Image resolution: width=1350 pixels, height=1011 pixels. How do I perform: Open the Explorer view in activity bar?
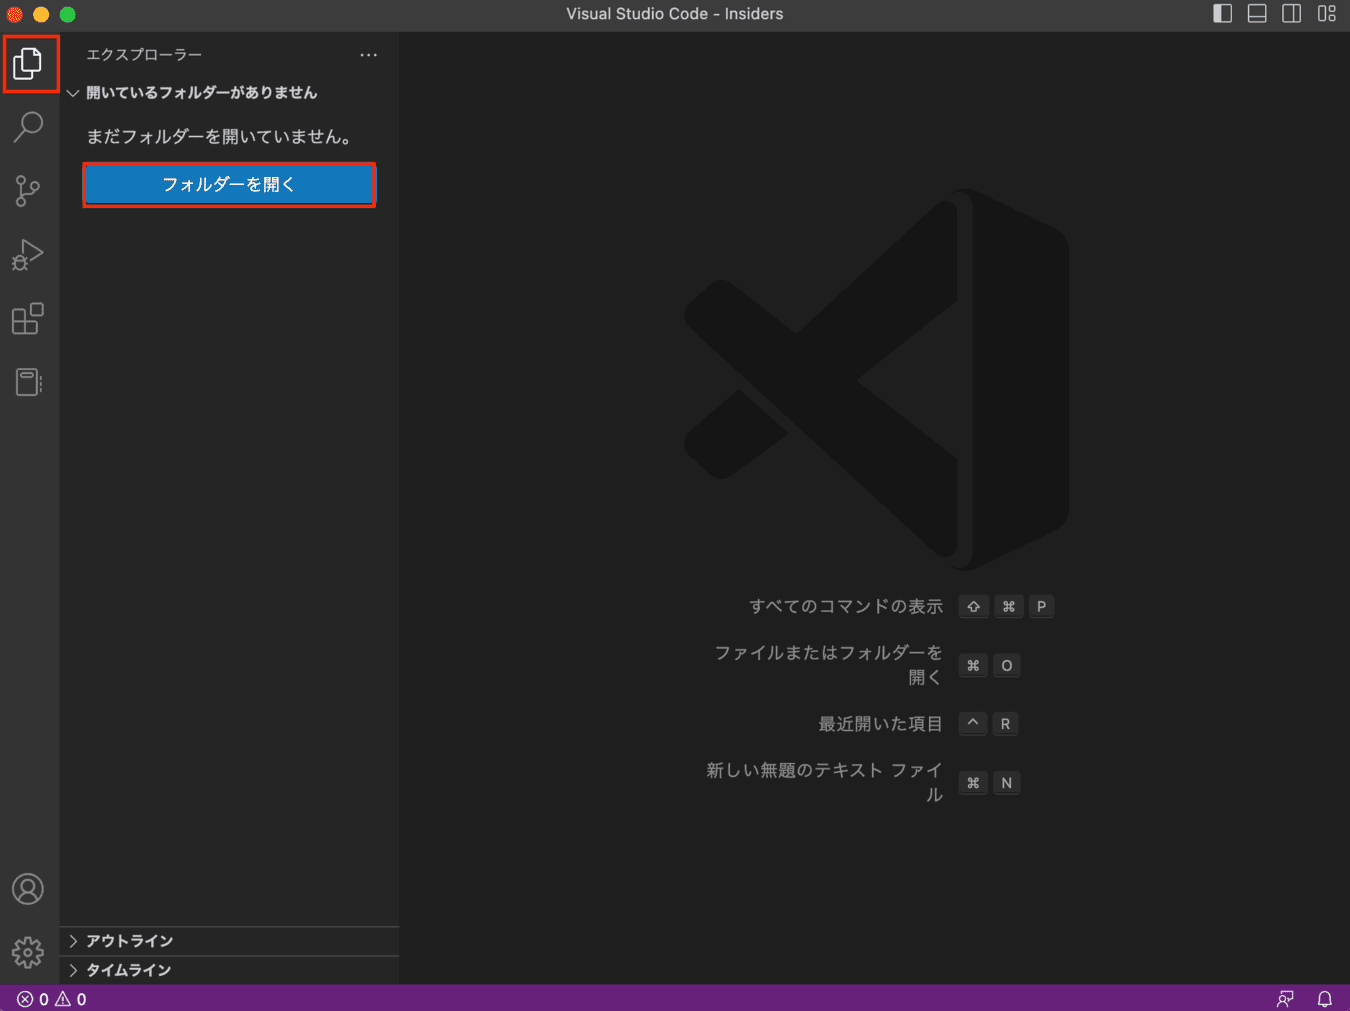[28, 64]
